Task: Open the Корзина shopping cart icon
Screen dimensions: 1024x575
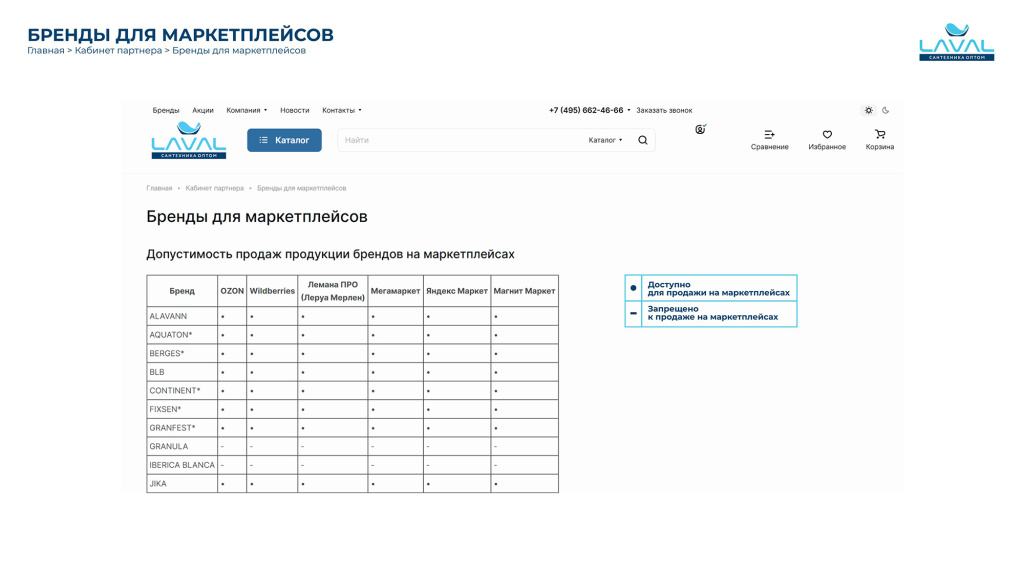Action: click(880, 134)
